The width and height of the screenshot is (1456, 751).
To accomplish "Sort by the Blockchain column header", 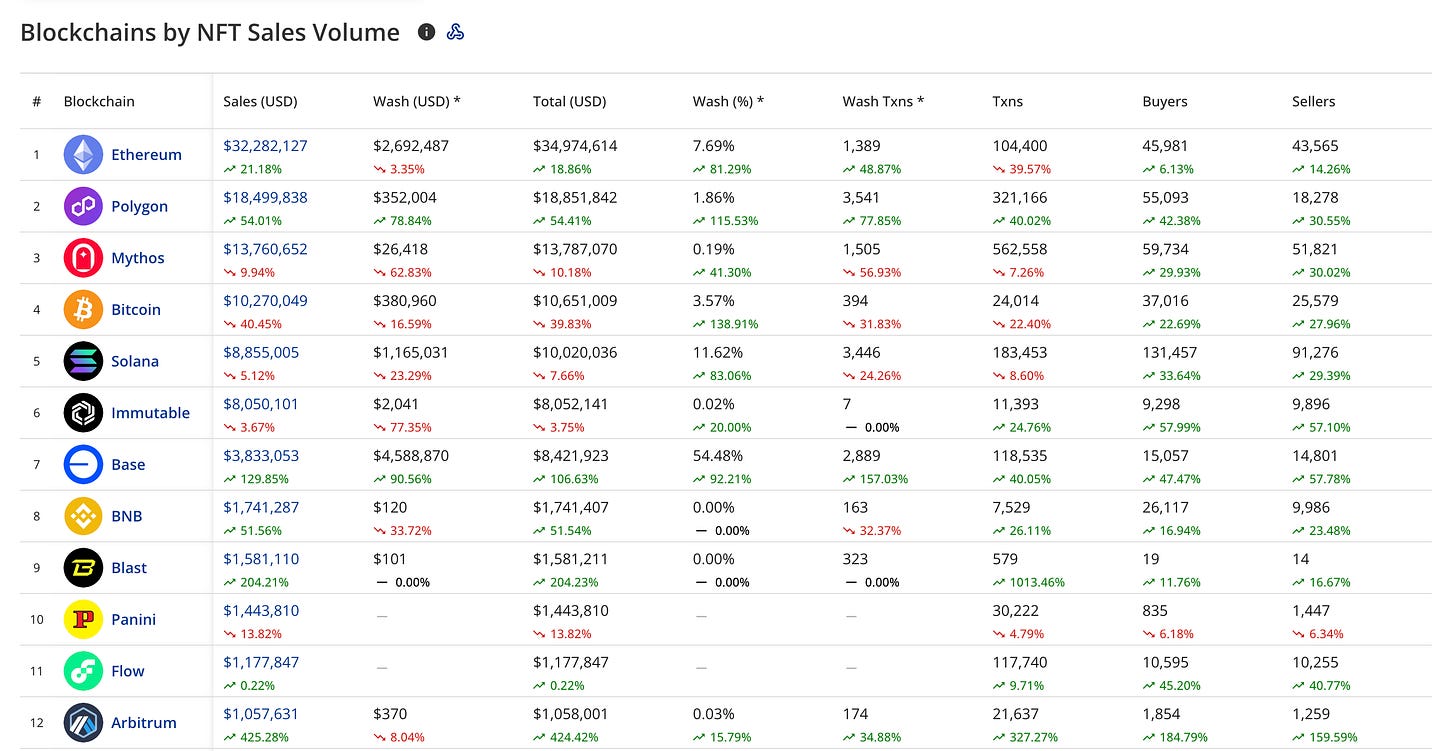I will (99, 101).
